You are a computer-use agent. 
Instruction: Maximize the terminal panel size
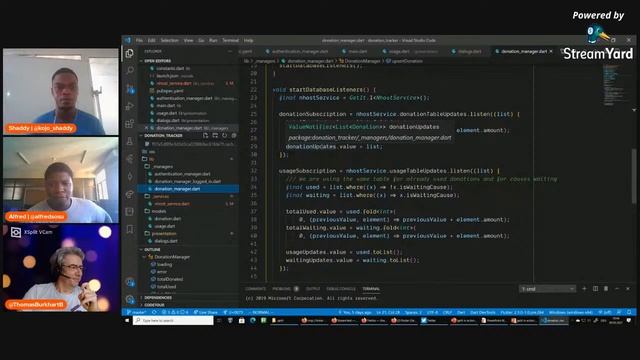coord(617,289)
